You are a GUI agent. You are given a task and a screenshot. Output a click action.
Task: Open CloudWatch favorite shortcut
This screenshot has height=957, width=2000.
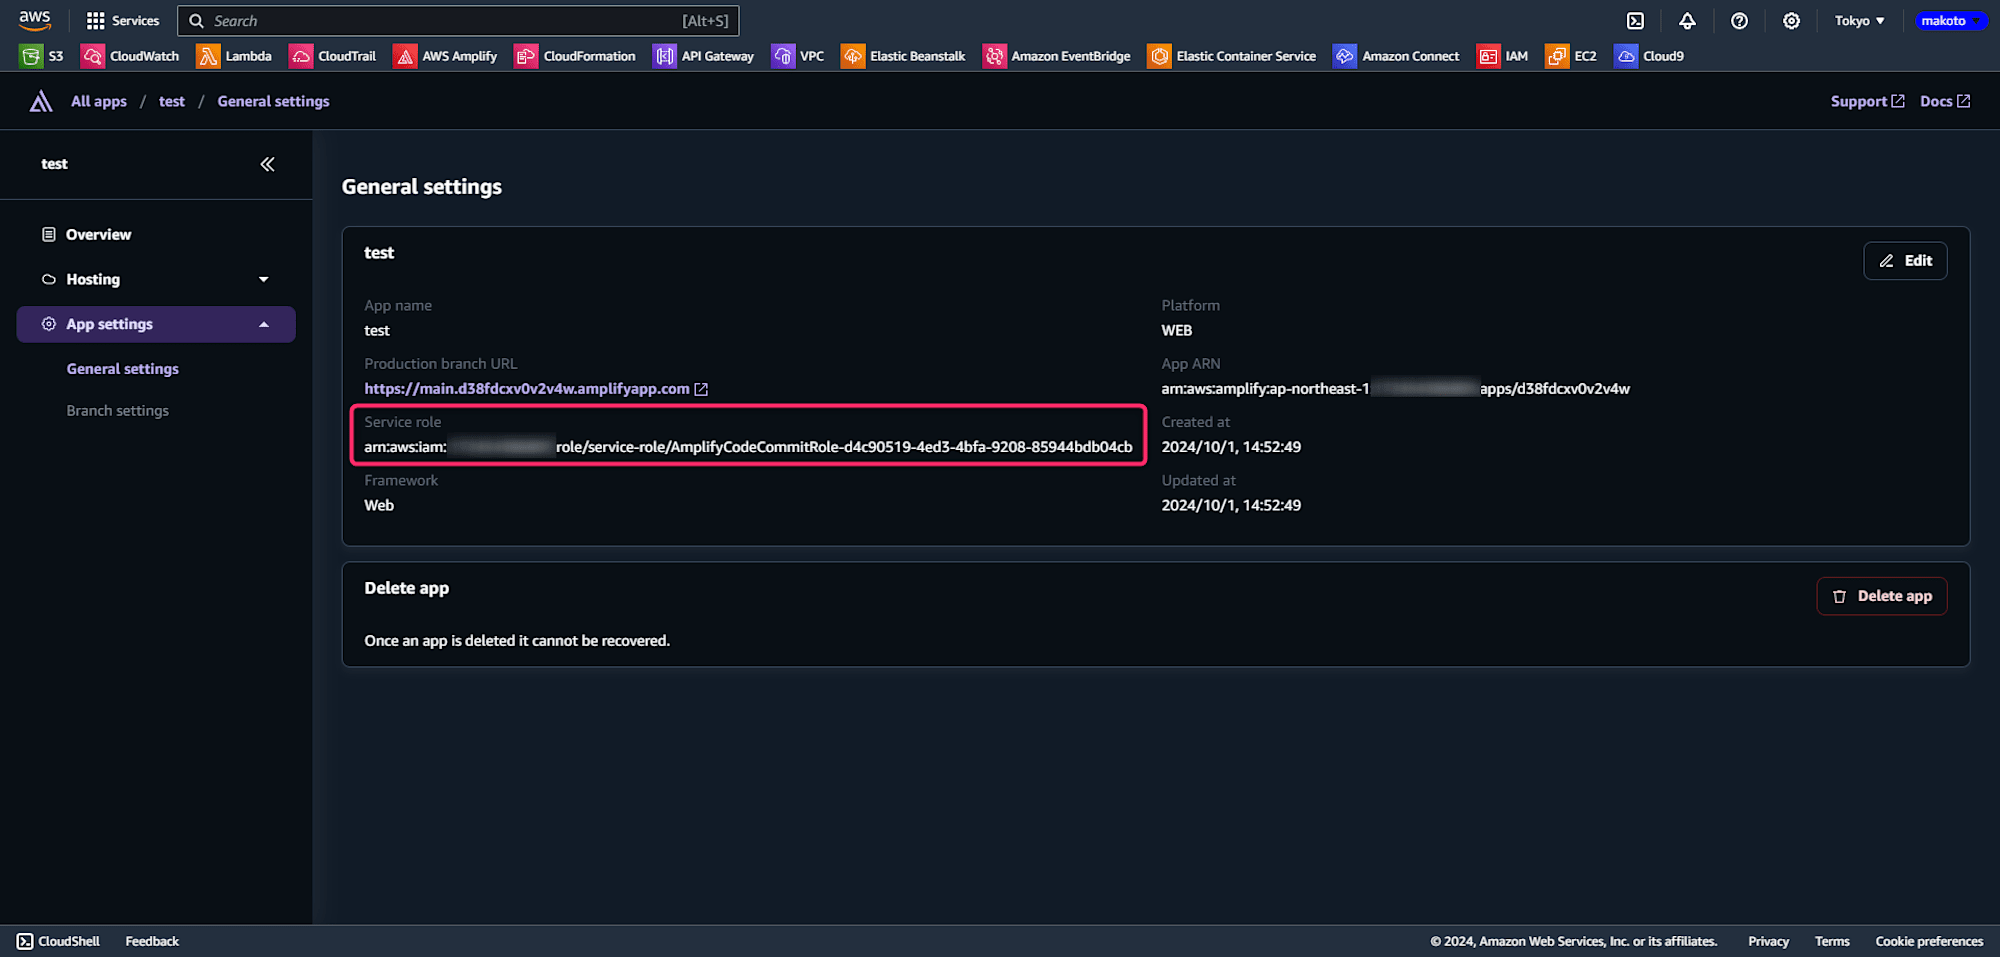pos(131,56)
